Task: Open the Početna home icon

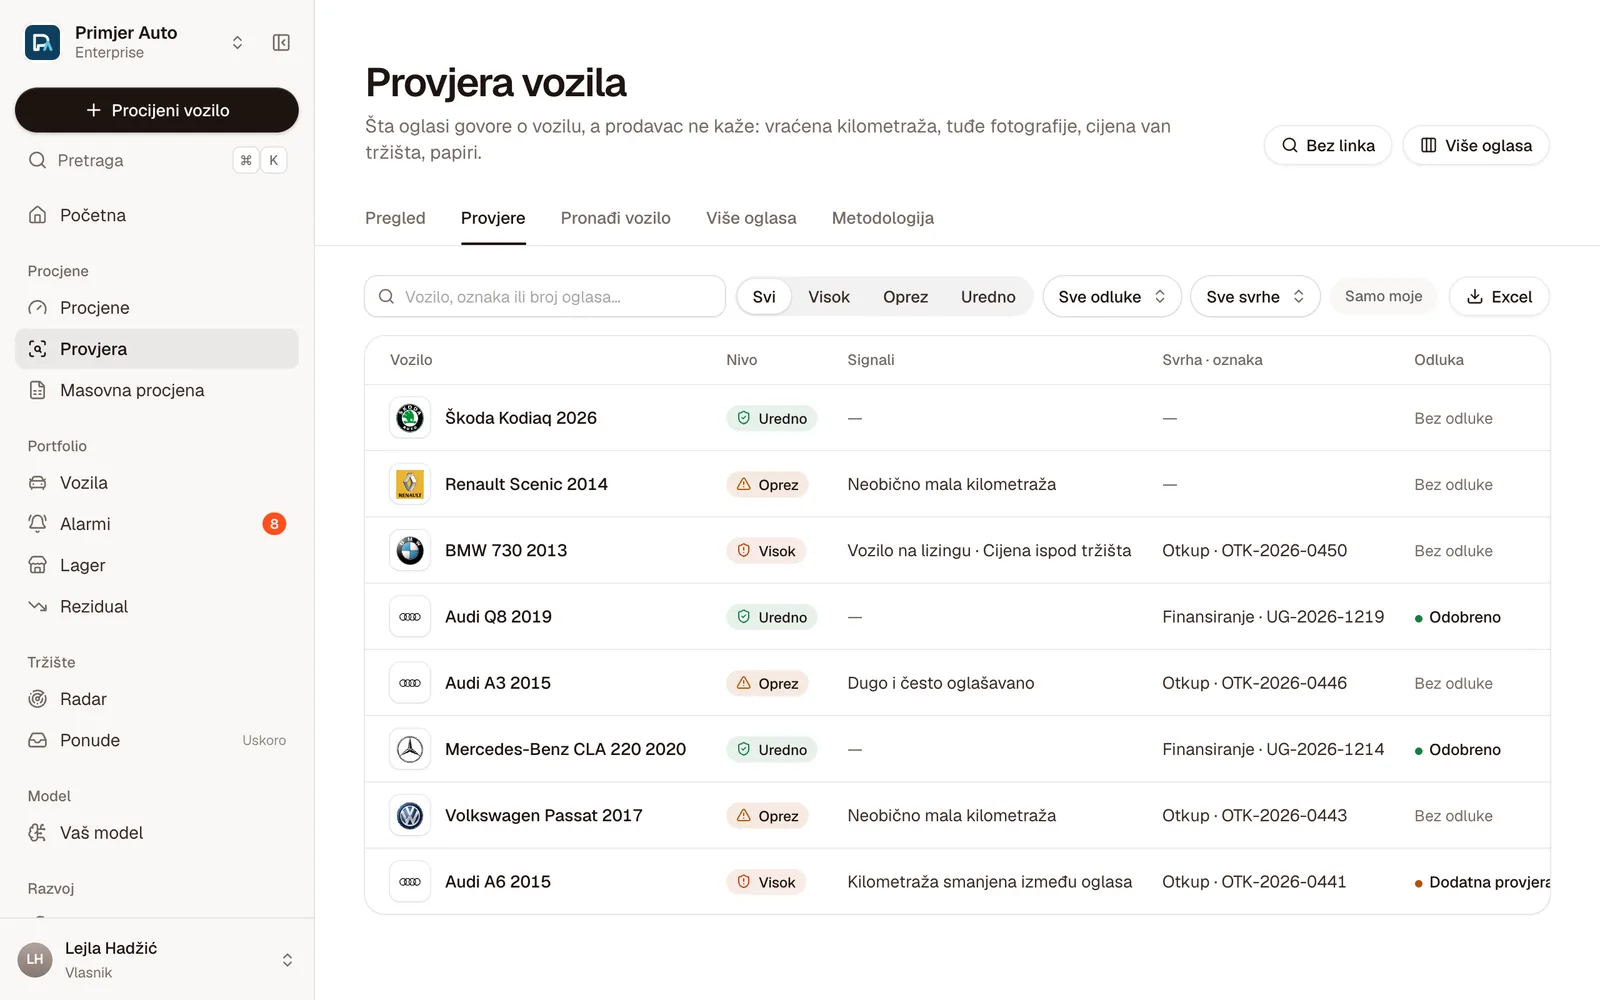Action: [x=38, y=215]
